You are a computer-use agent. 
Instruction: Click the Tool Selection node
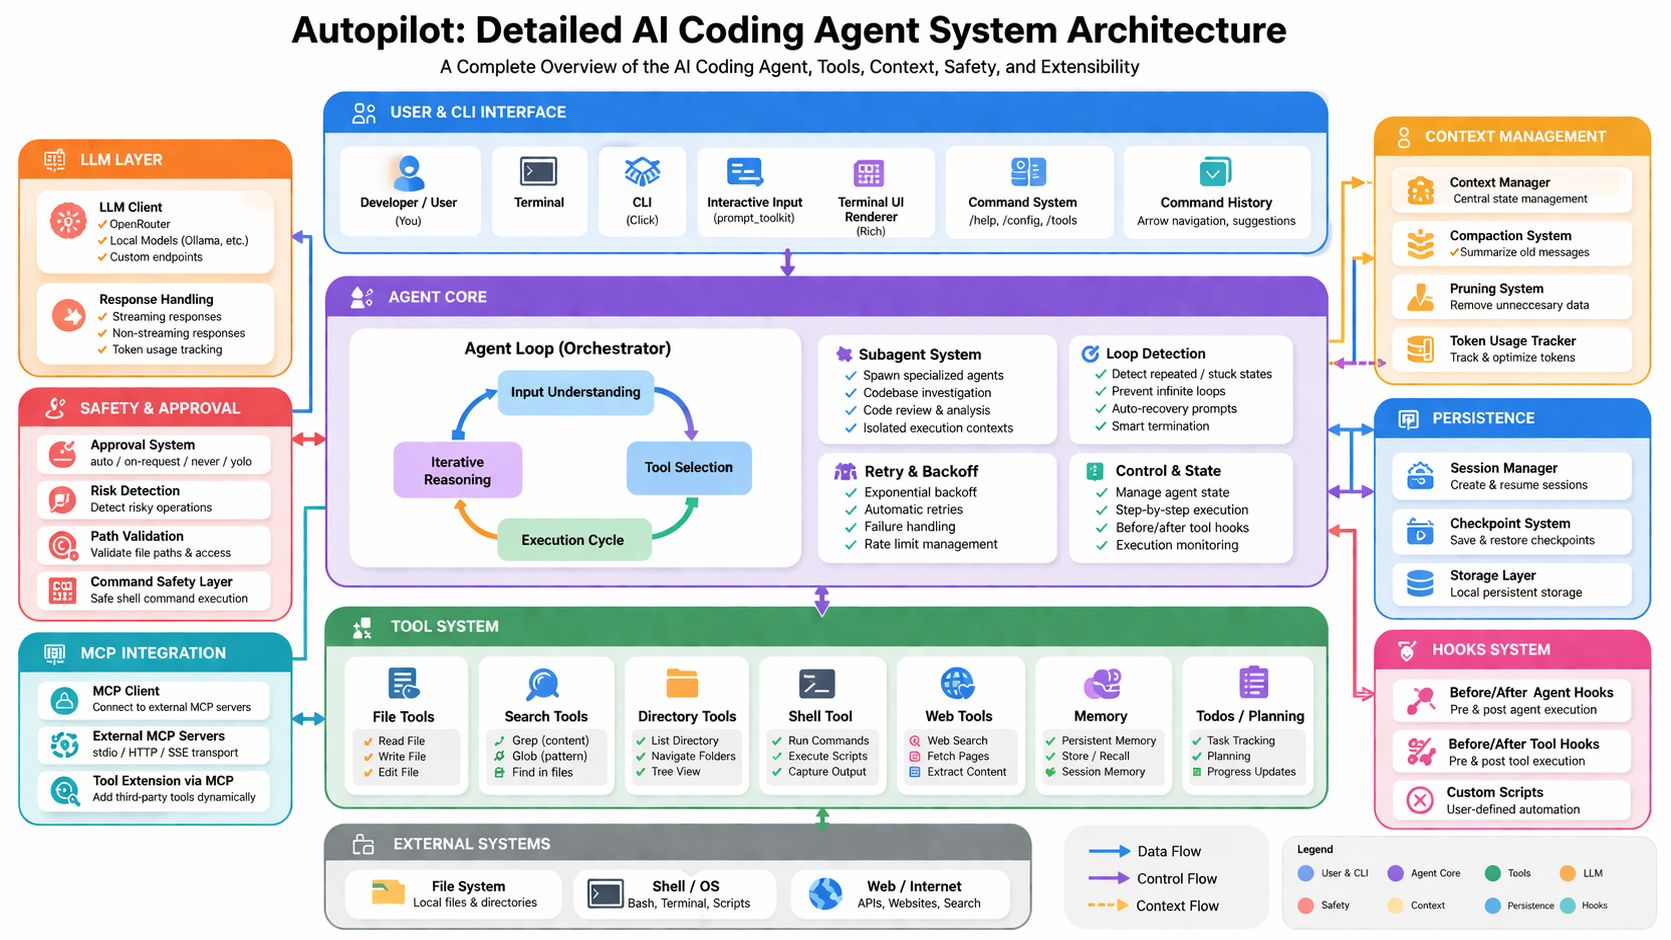click(689, 467)
